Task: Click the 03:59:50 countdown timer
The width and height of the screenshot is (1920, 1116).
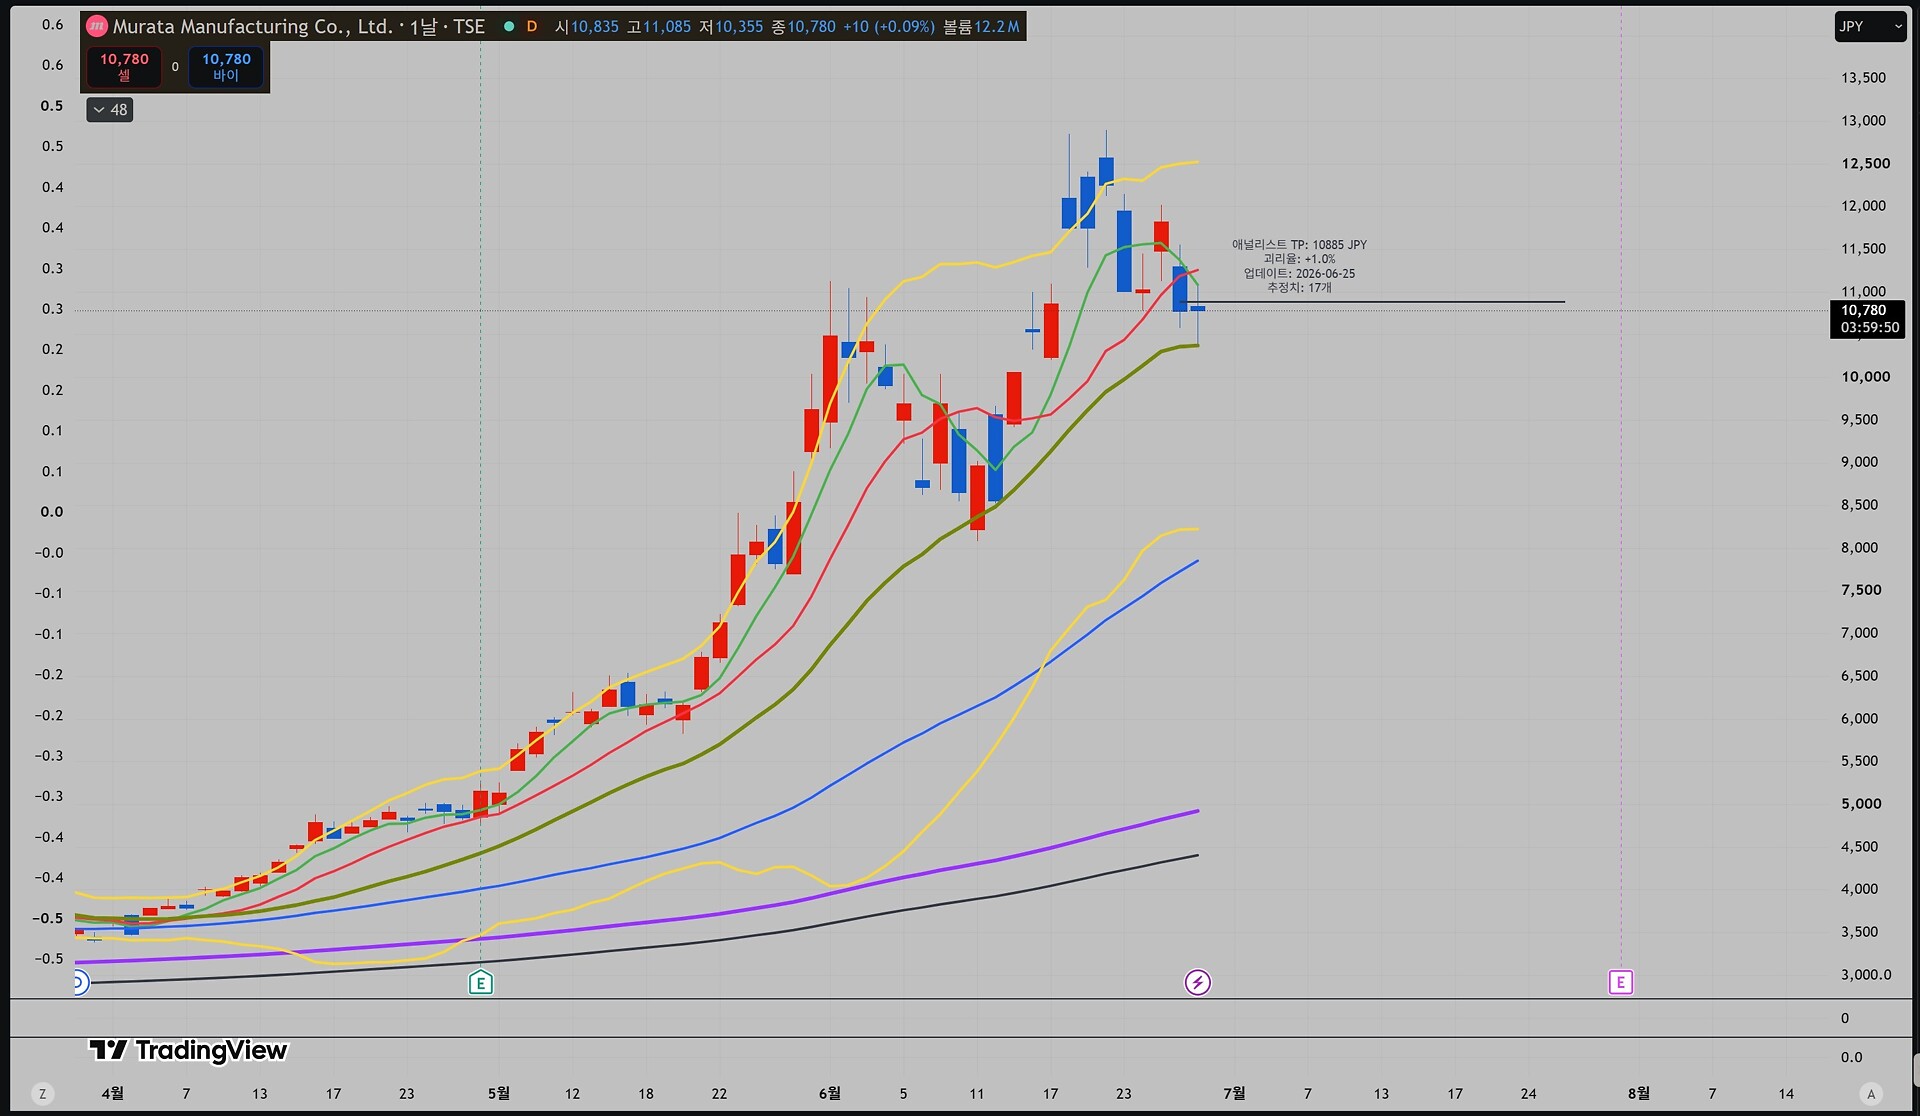Action: [x=1869, y=328]
